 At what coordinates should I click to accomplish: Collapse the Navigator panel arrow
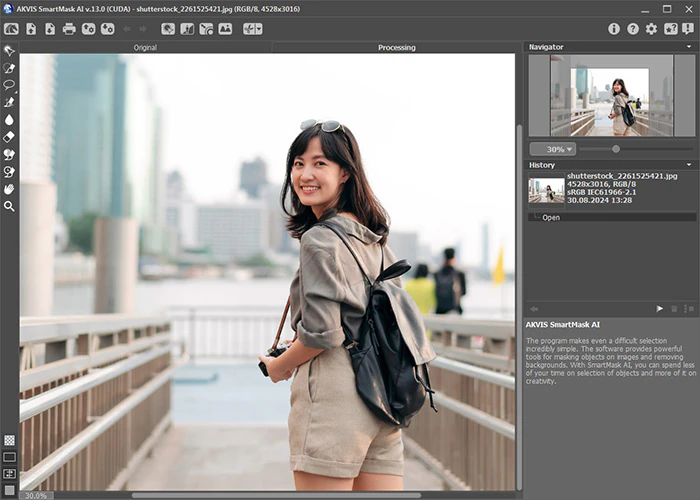tap(689, 47)
